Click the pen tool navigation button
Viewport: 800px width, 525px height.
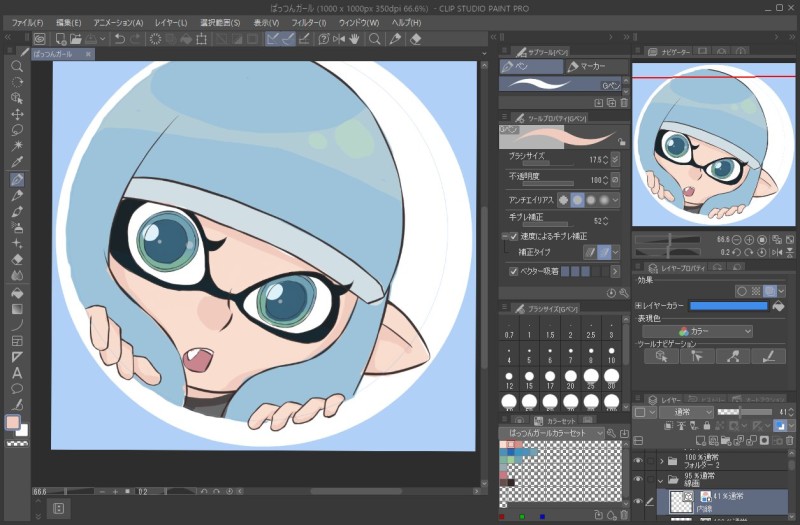click(769, 355)
